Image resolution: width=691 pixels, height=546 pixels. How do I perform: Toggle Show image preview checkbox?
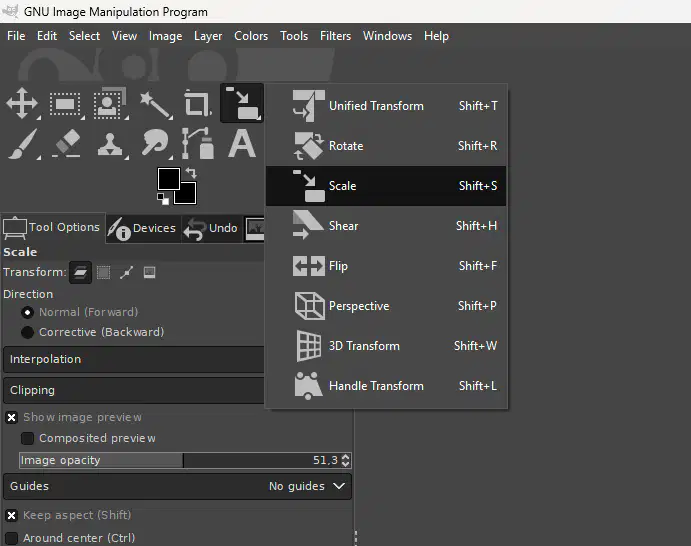[12, 417]
